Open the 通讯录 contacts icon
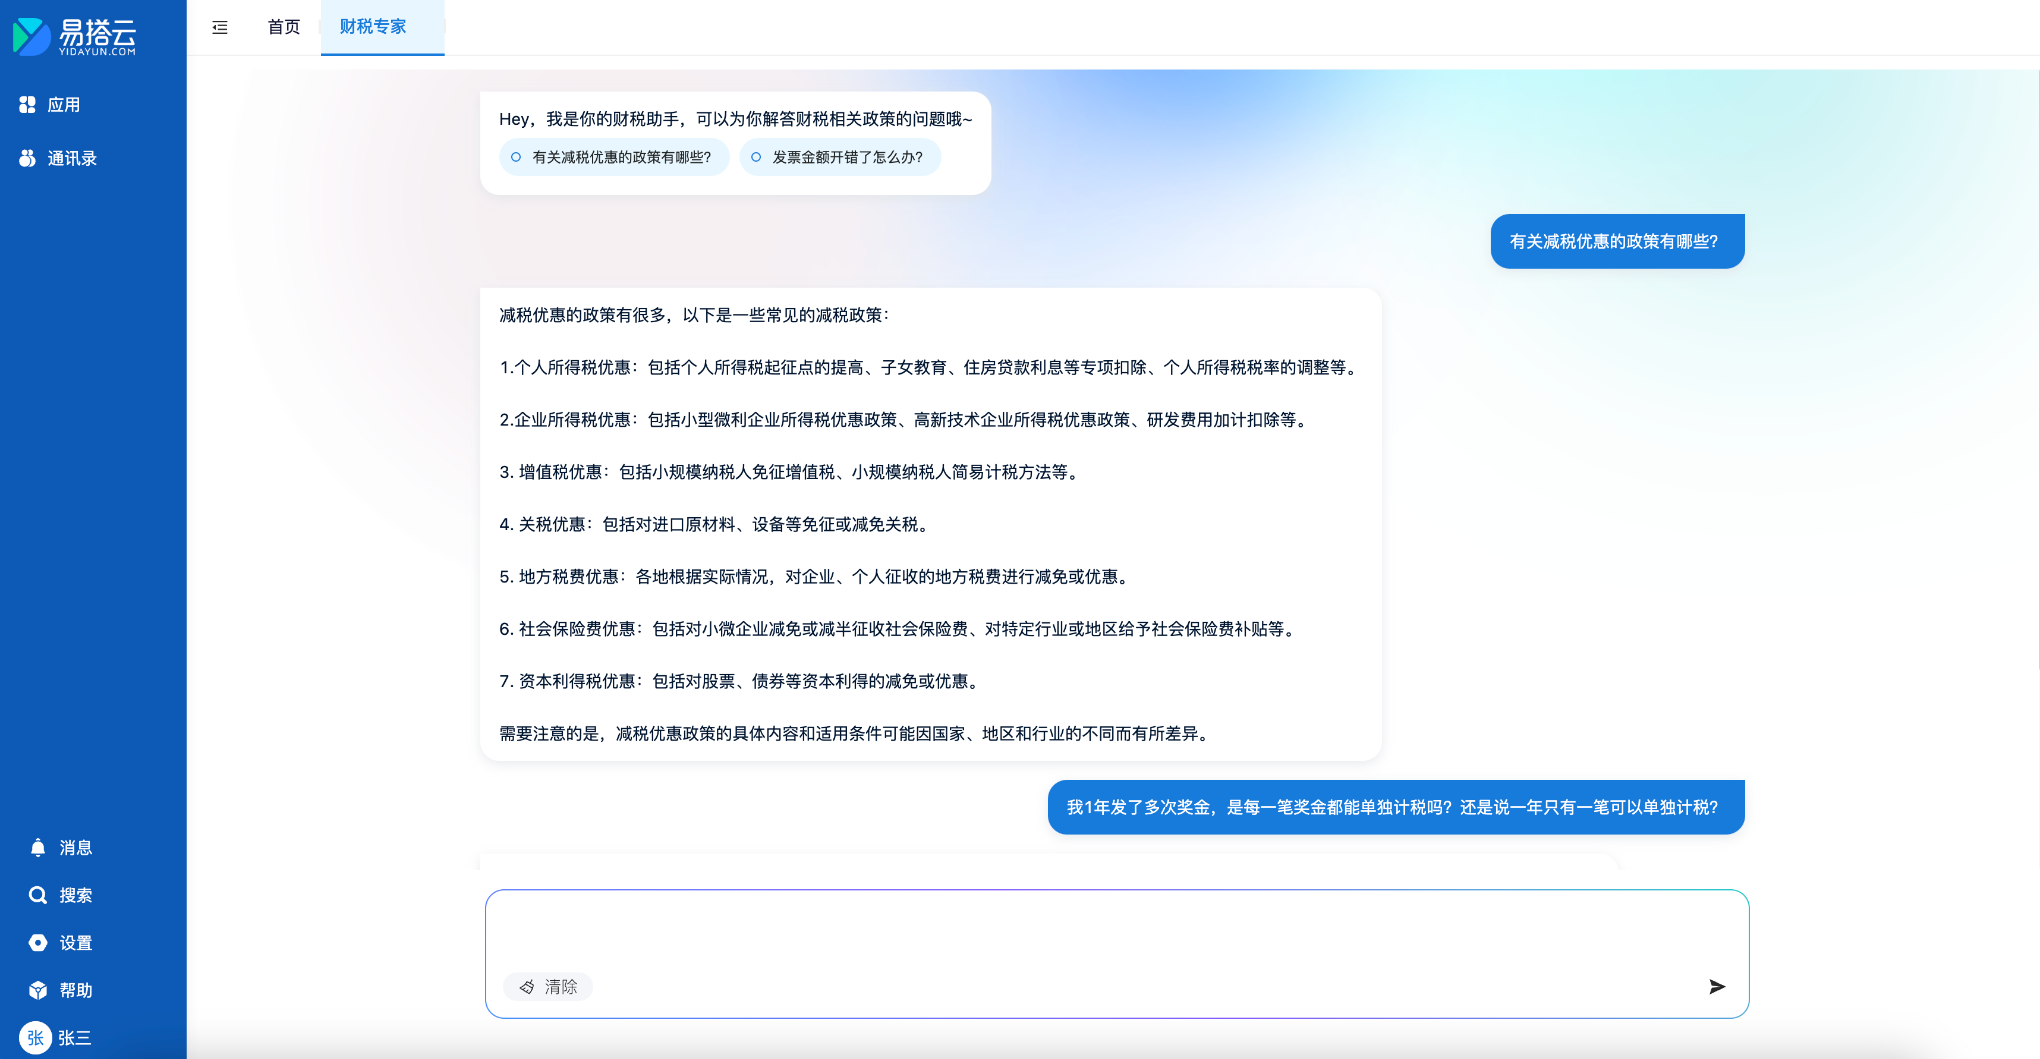Image resolution: width=2040 pixels, height=1059 pixels. (x=28, y=158)
